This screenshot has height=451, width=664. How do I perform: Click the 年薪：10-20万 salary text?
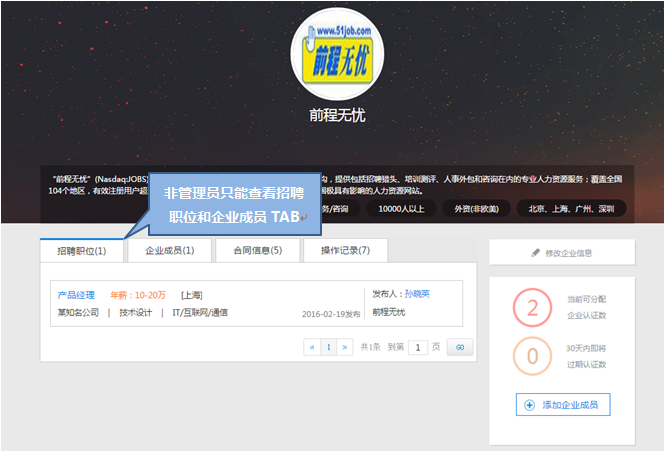pos(138,295)
